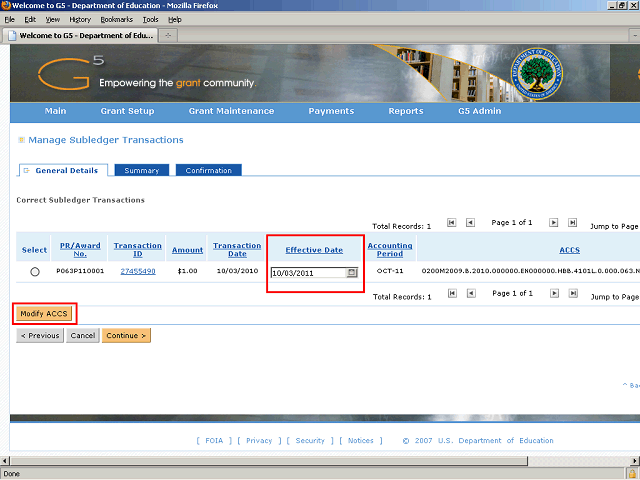Sort by Accounting Period column header
640x480 pixels.
pos(390,250)
